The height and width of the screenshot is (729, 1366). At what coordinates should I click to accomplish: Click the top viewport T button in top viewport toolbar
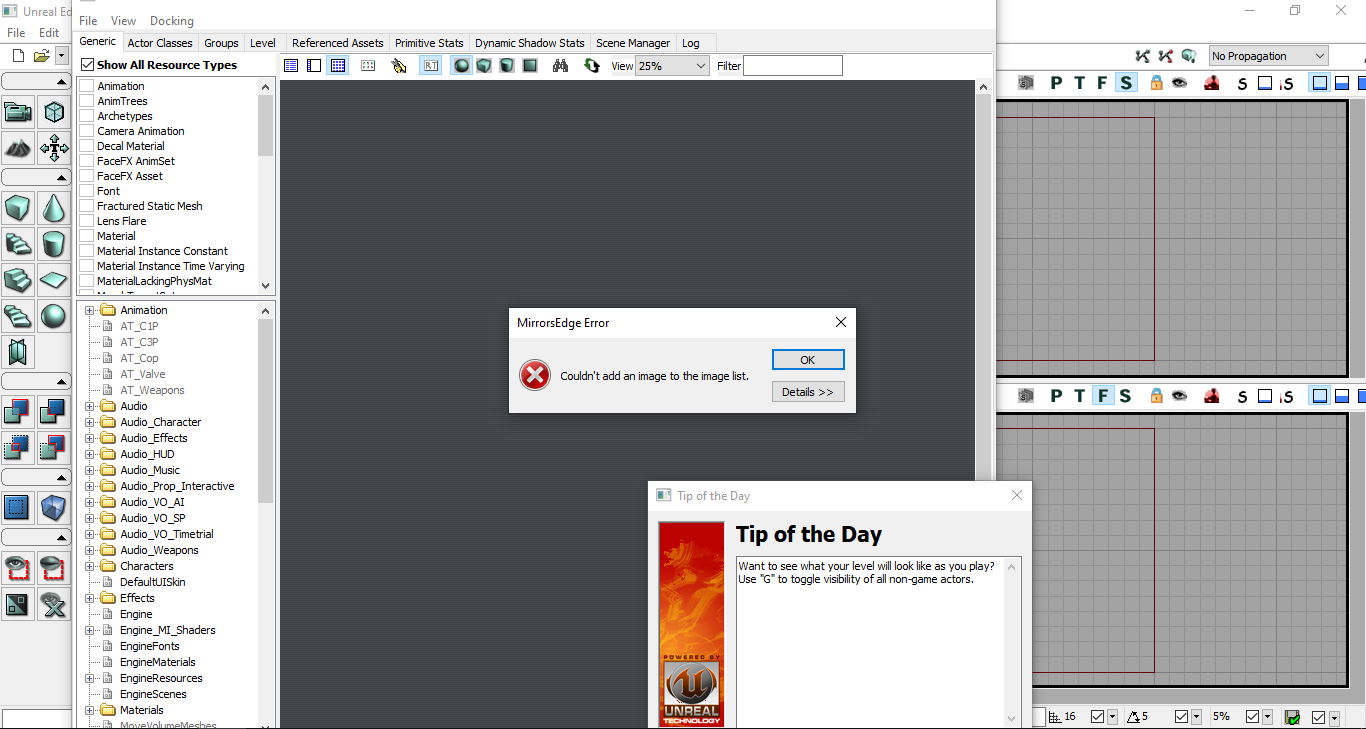[1079, 83]
